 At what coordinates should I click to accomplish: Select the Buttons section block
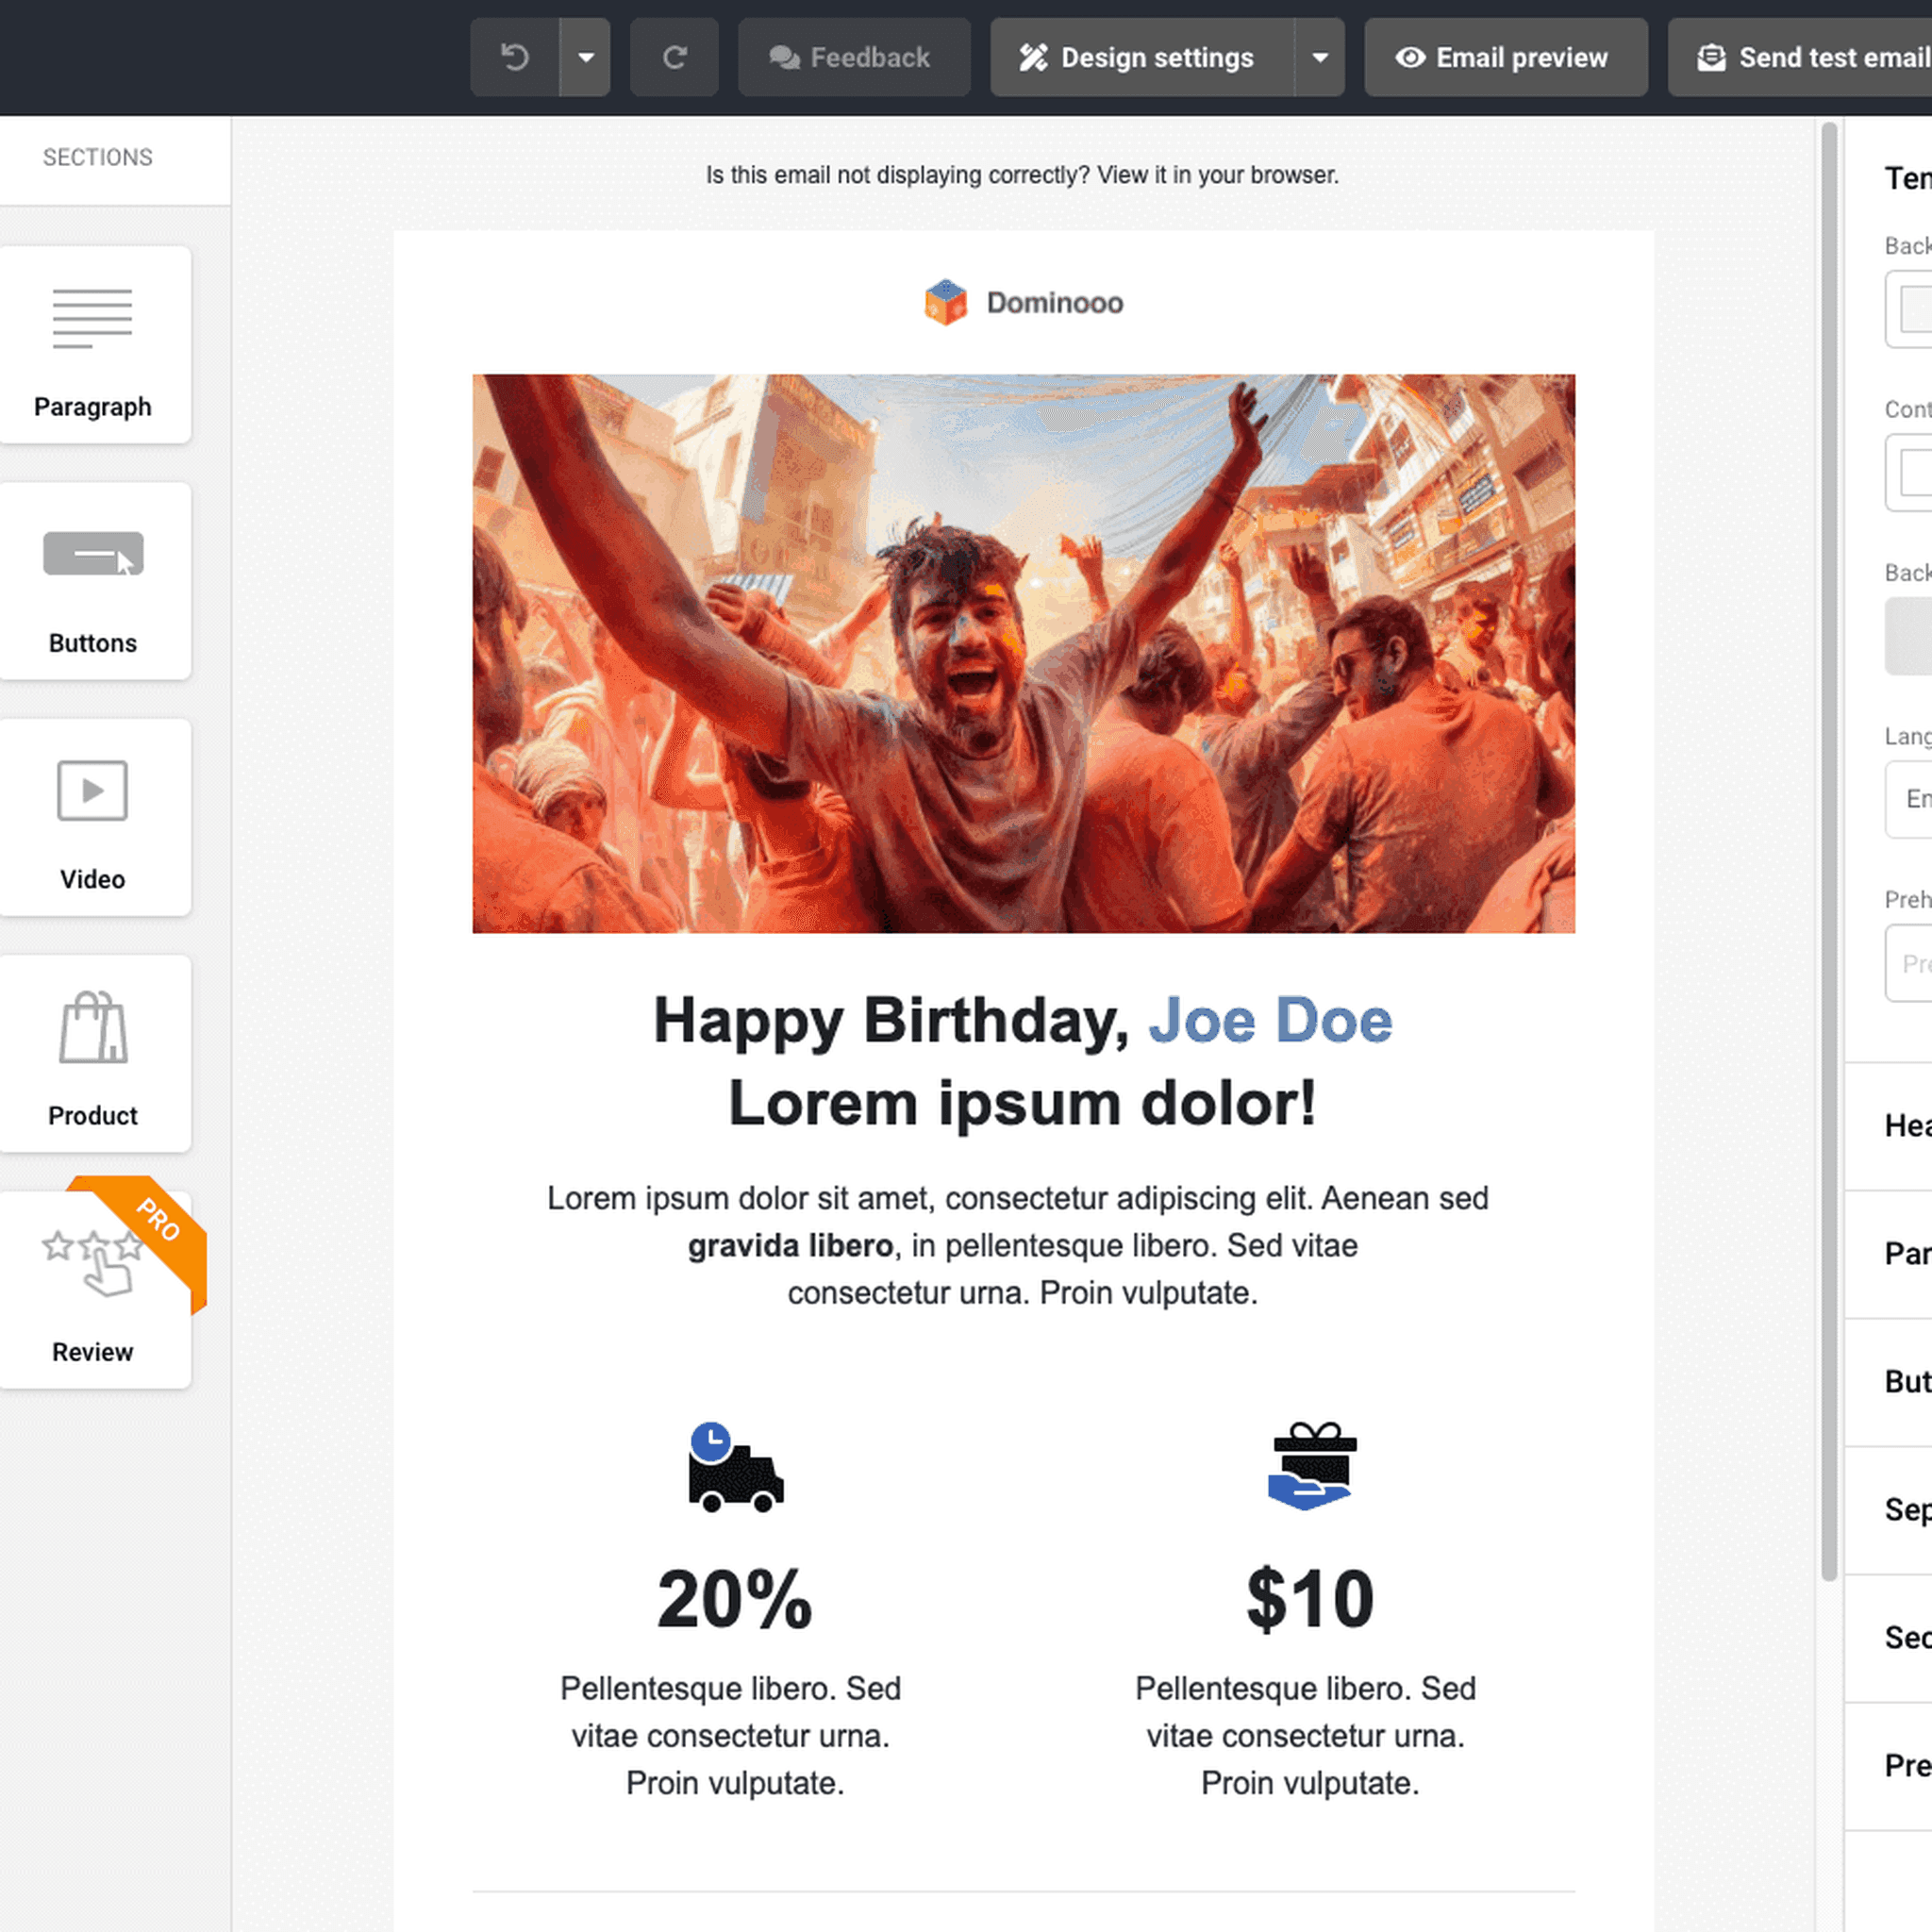tap(93, 581)
